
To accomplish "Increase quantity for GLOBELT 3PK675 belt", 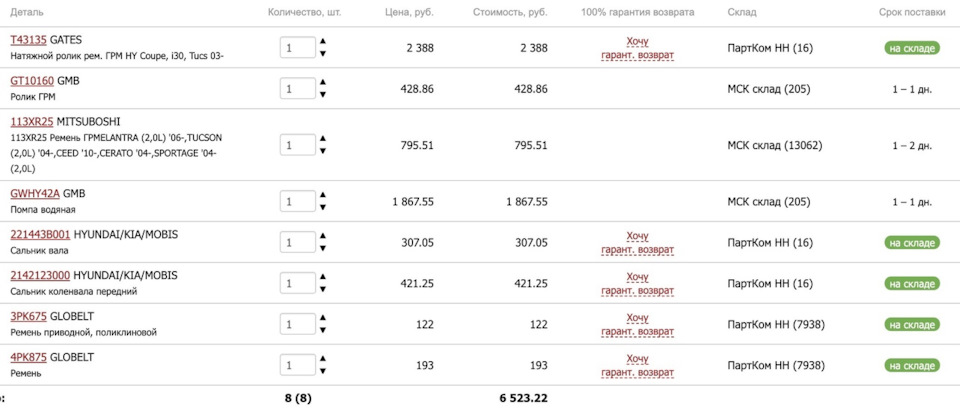I will [x=323, y=319].
